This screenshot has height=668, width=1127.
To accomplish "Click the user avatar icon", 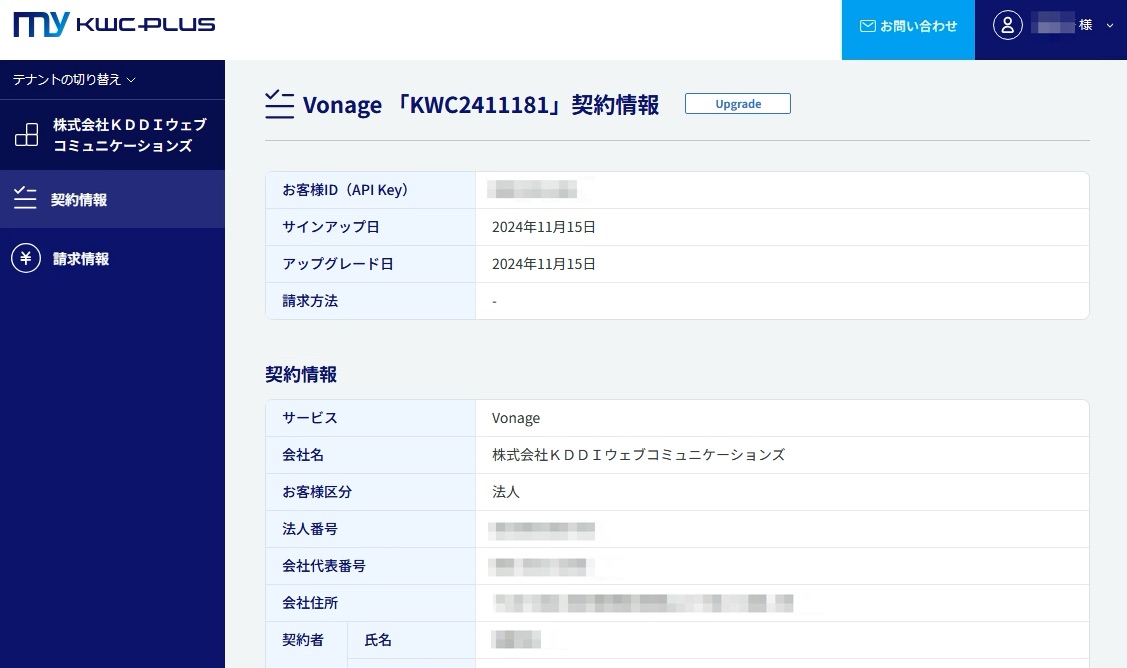I will pos(1008,25).
